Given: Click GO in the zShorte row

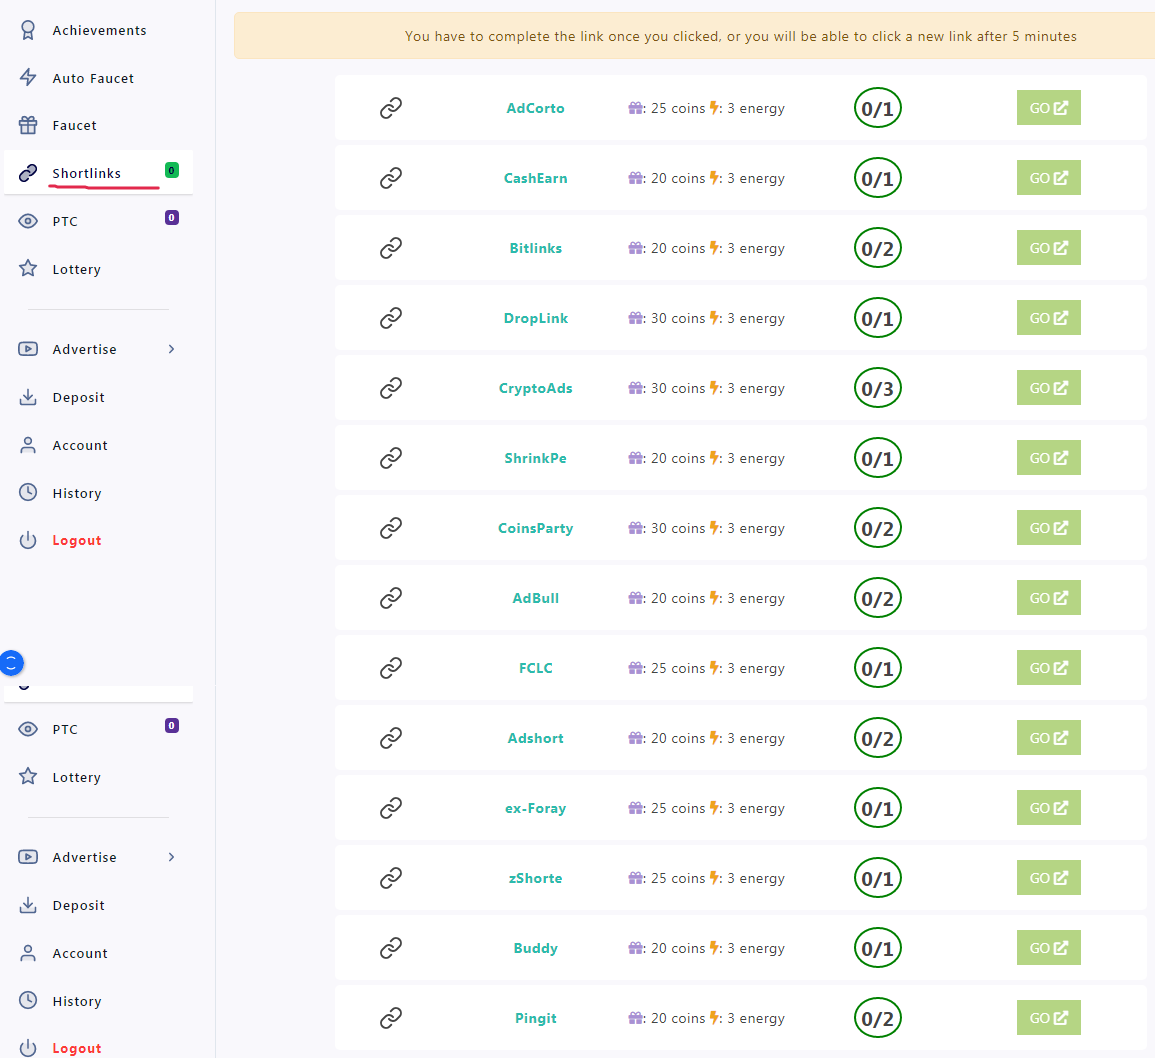Looking at the screenshot, I should [1048, 877].
